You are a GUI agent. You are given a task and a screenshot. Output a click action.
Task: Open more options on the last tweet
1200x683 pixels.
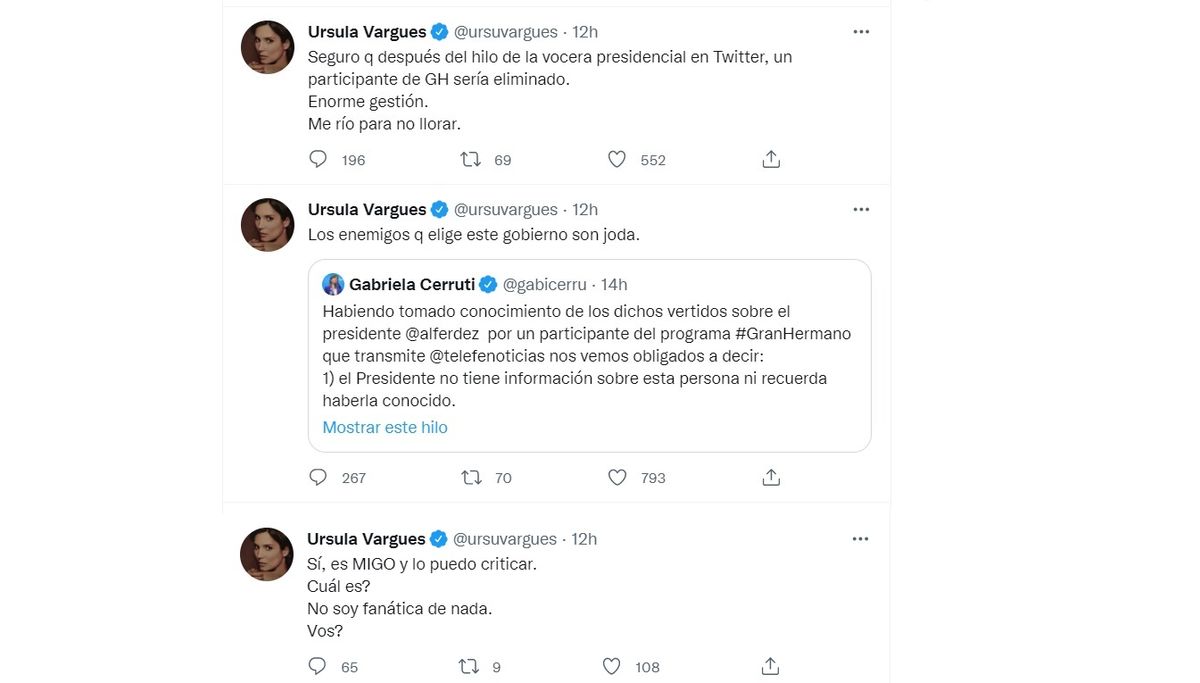pos(861,539)
